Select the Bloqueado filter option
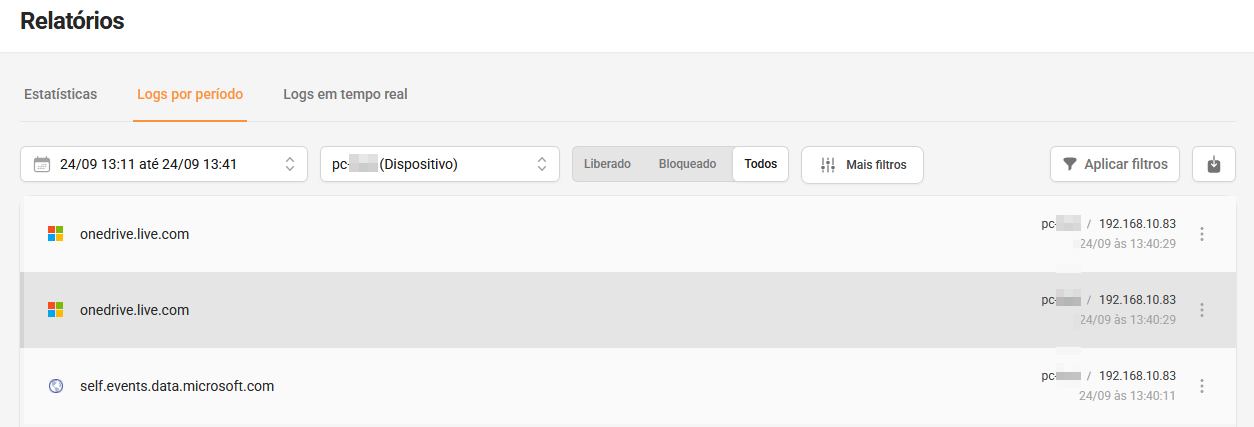The image size is (1254, 427). 687,164
